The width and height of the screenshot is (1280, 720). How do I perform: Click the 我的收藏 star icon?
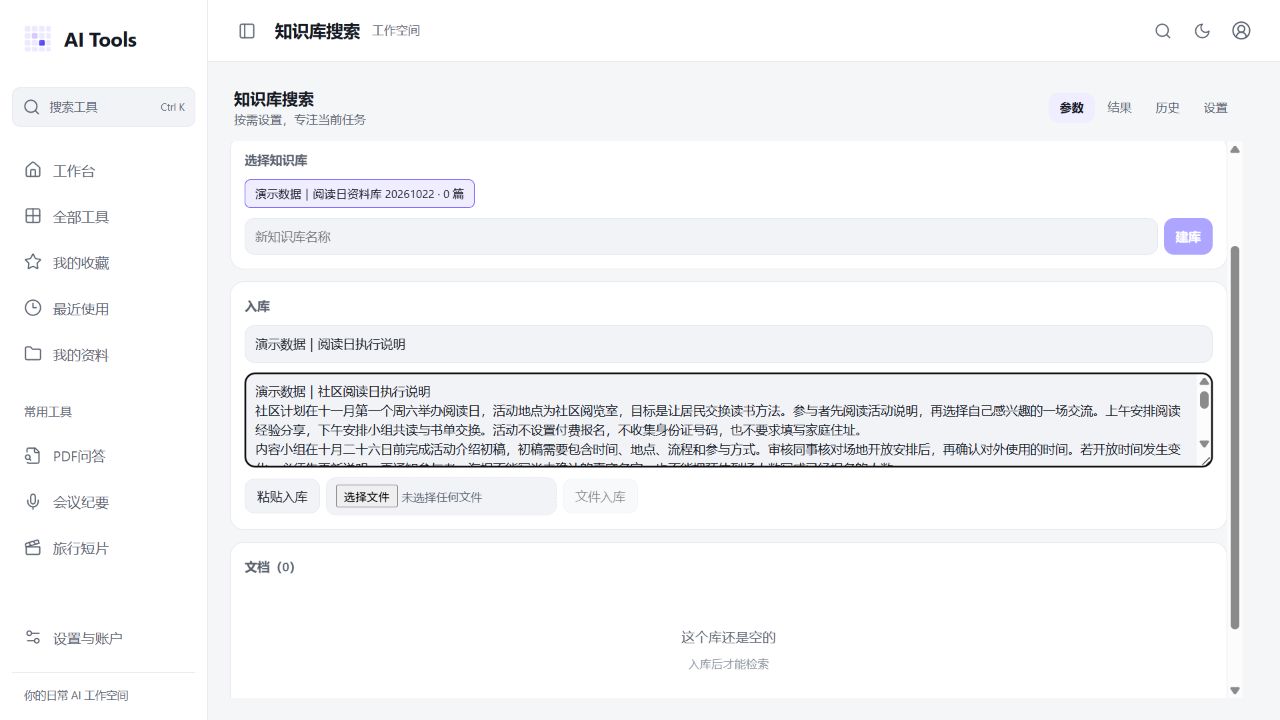tap(33, 262)
